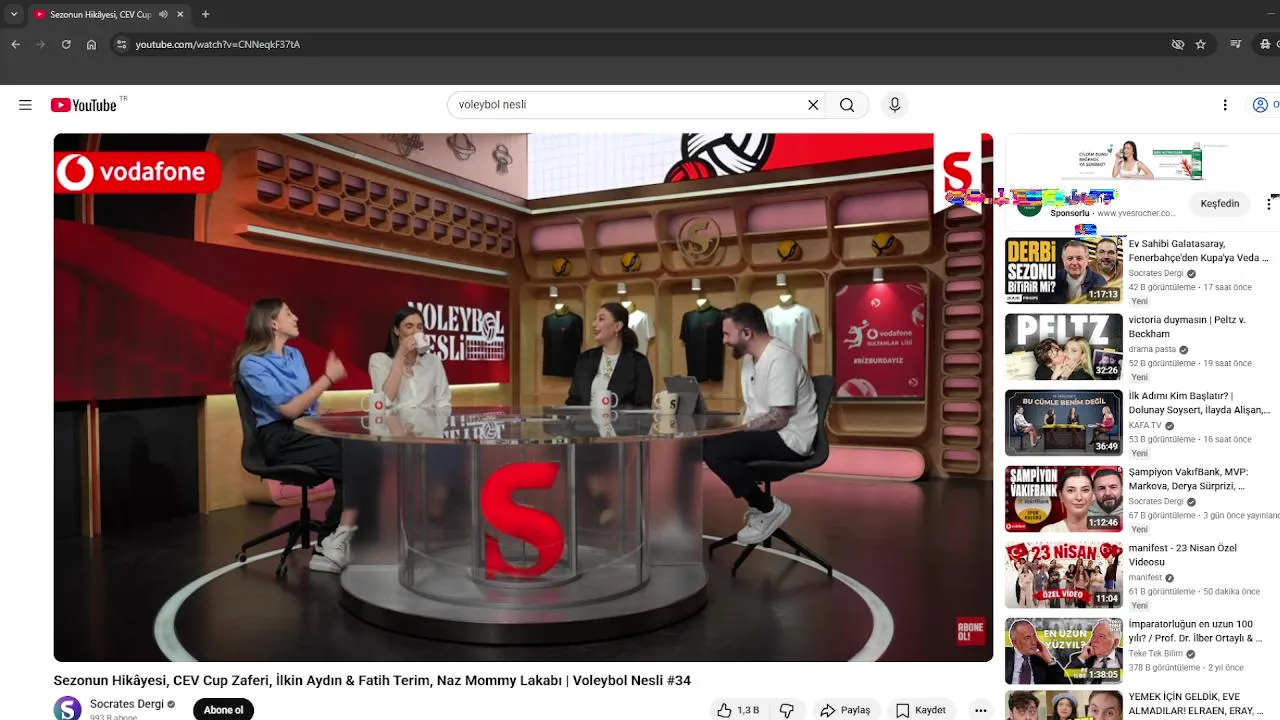The height and width of the screenshot is (720, 1280).
Task: Go forward in browser history
Action: pyautogui.click(x=40, y=44)
